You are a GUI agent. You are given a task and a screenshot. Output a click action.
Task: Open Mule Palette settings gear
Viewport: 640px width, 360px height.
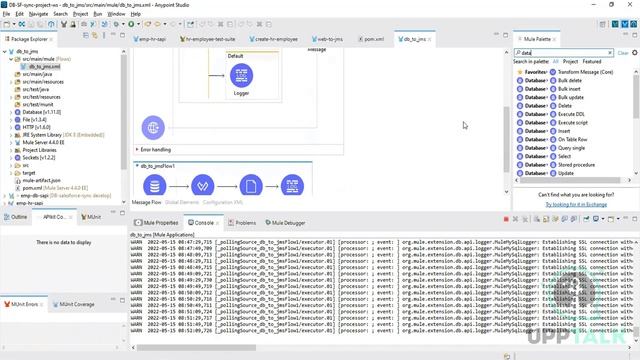pyautogui.click(x=635, y=53)
